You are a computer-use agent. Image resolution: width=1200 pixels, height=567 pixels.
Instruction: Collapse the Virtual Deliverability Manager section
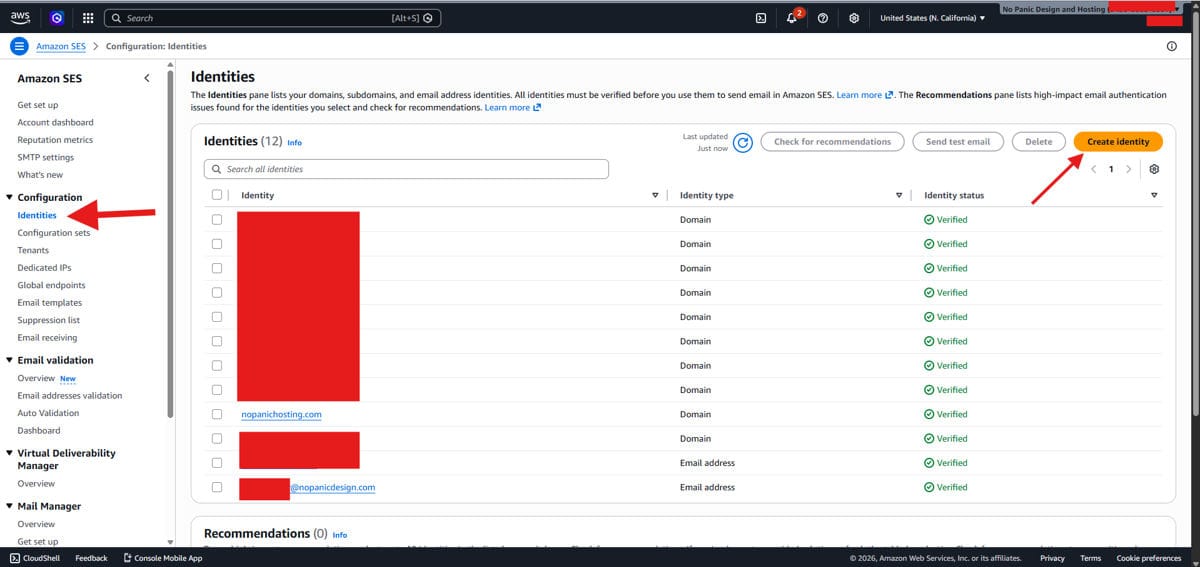tap(10, 453)
